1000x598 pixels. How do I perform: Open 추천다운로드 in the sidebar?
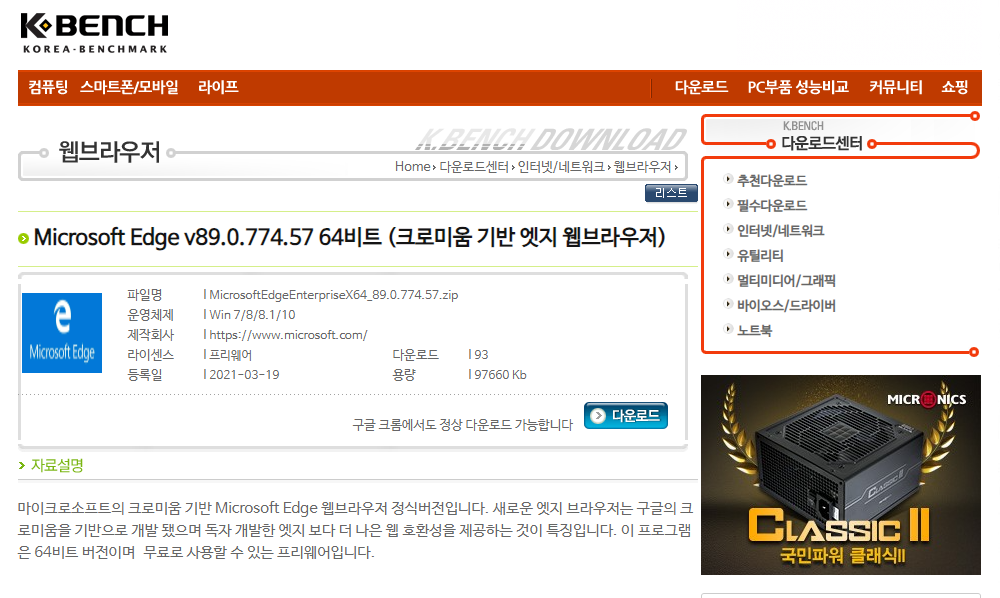[x=772, y=180]
